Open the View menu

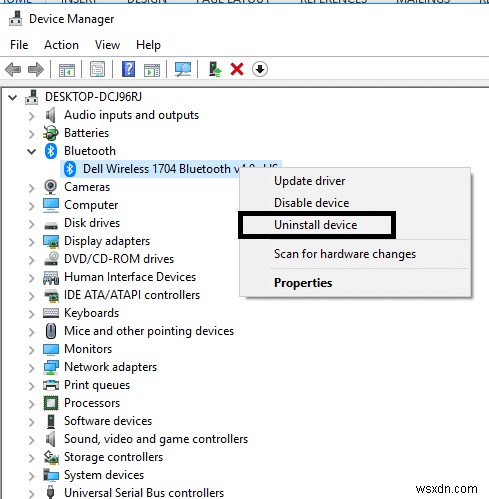(x=107, y=45)
